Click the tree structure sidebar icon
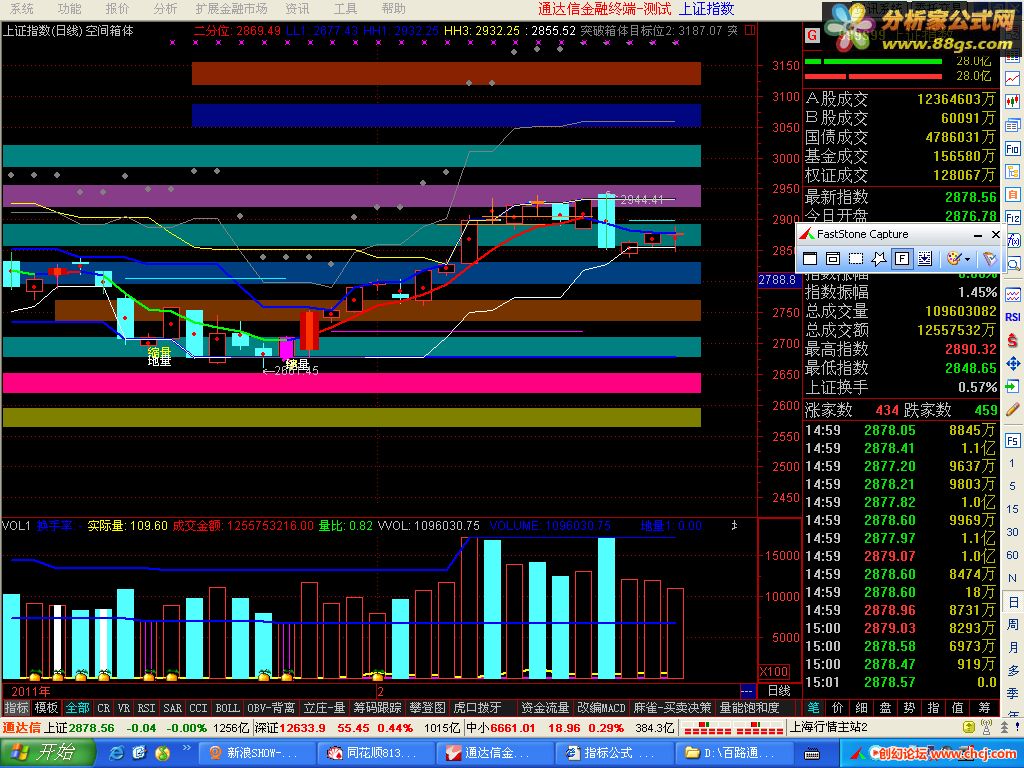 pos(1013,172)
